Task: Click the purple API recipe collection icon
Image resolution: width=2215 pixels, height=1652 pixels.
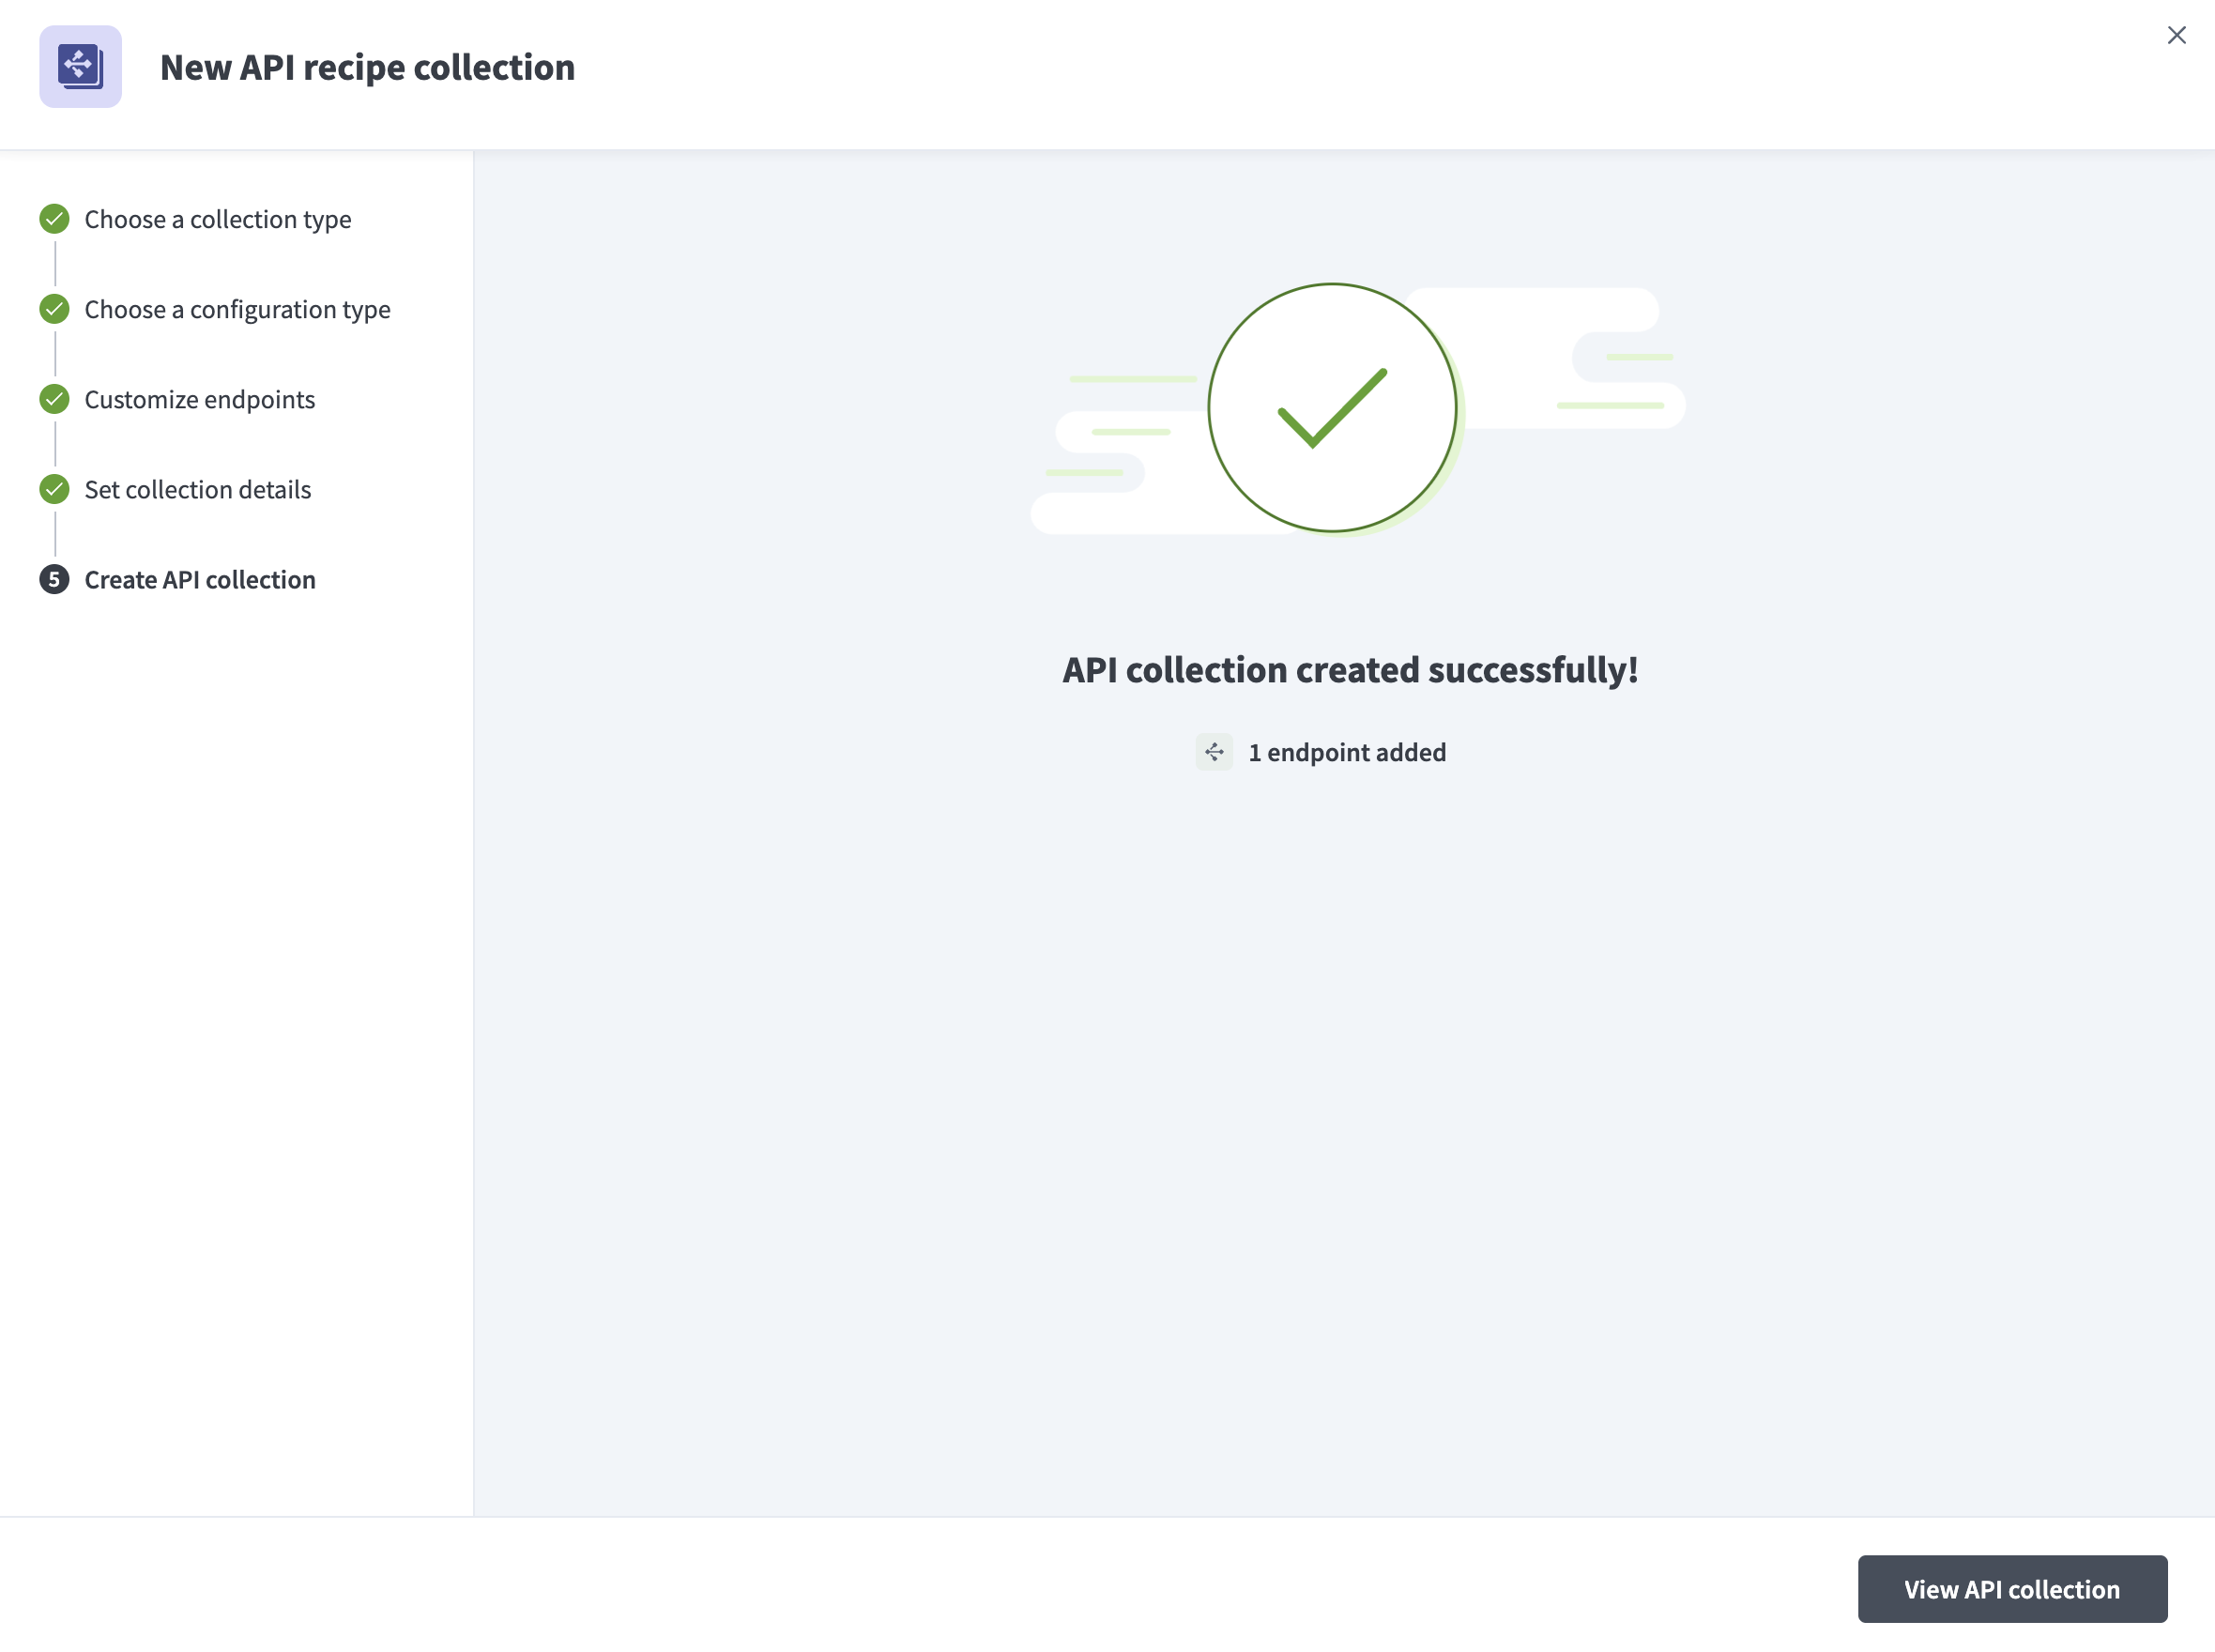Action: (80, 66)
